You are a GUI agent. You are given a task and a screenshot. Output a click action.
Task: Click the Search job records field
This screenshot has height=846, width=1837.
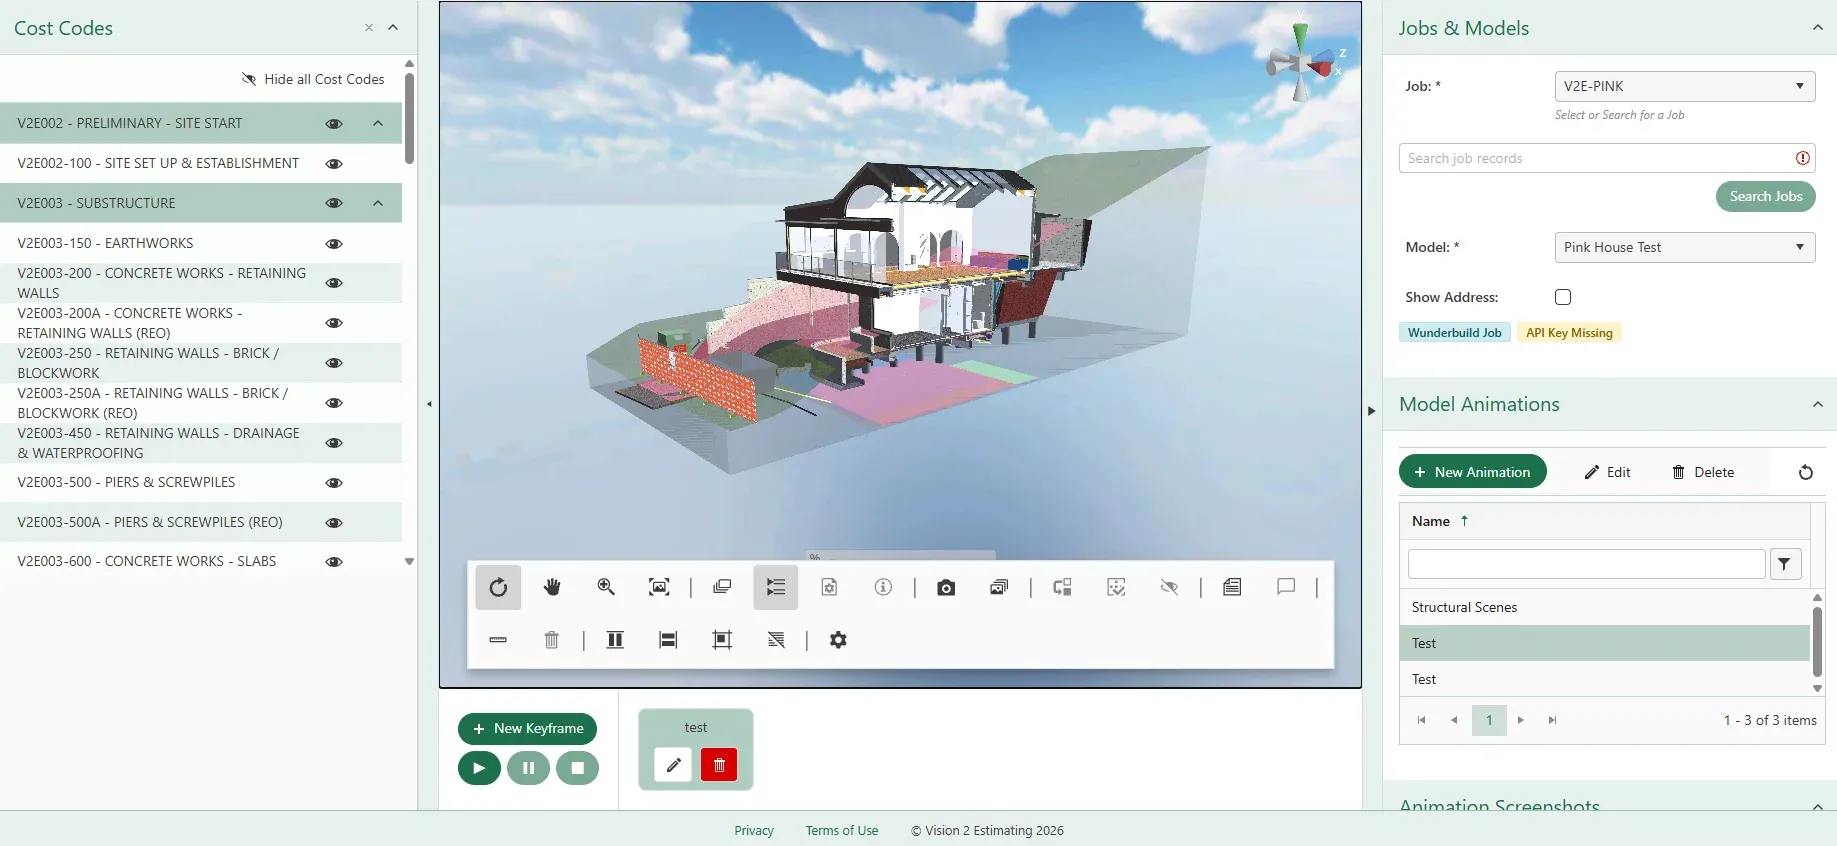(1606, 158)
